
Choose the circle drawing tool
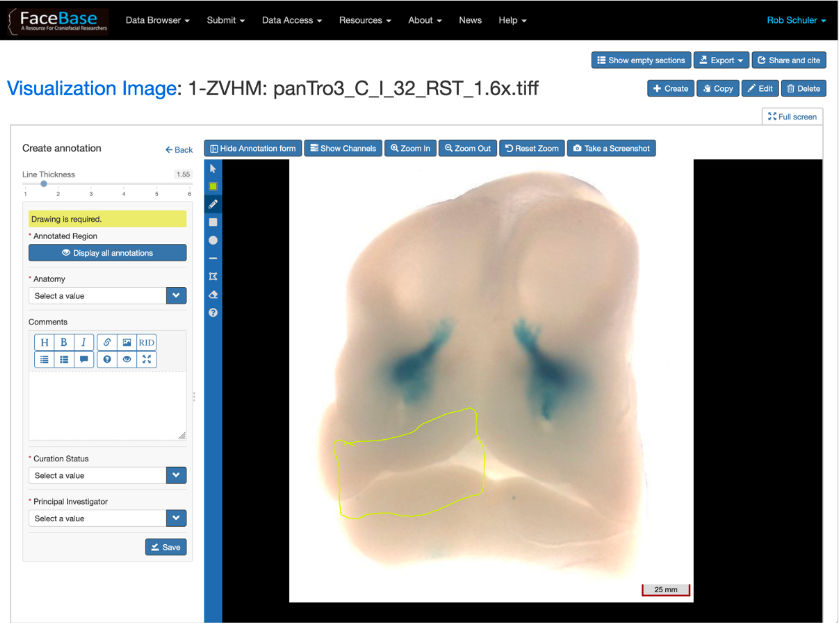[x=213, y=240]
